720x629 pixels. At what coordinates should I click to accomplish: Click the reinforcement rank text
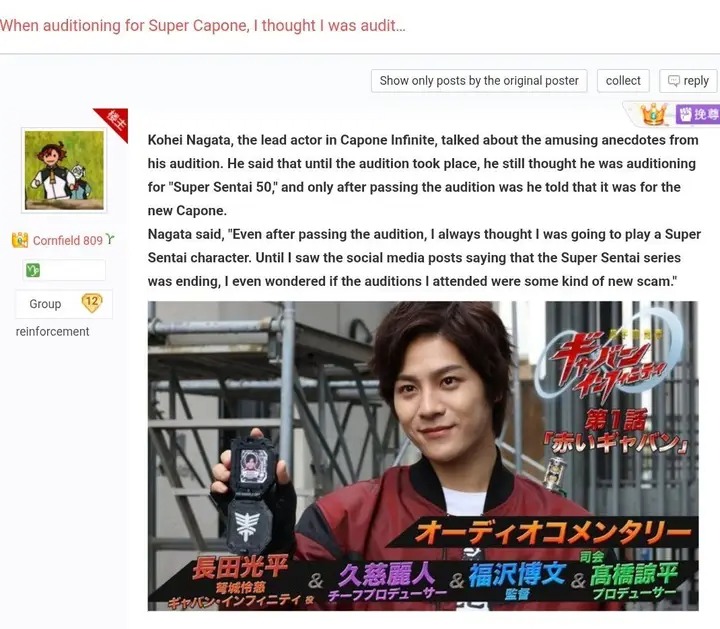coord(52,331)
